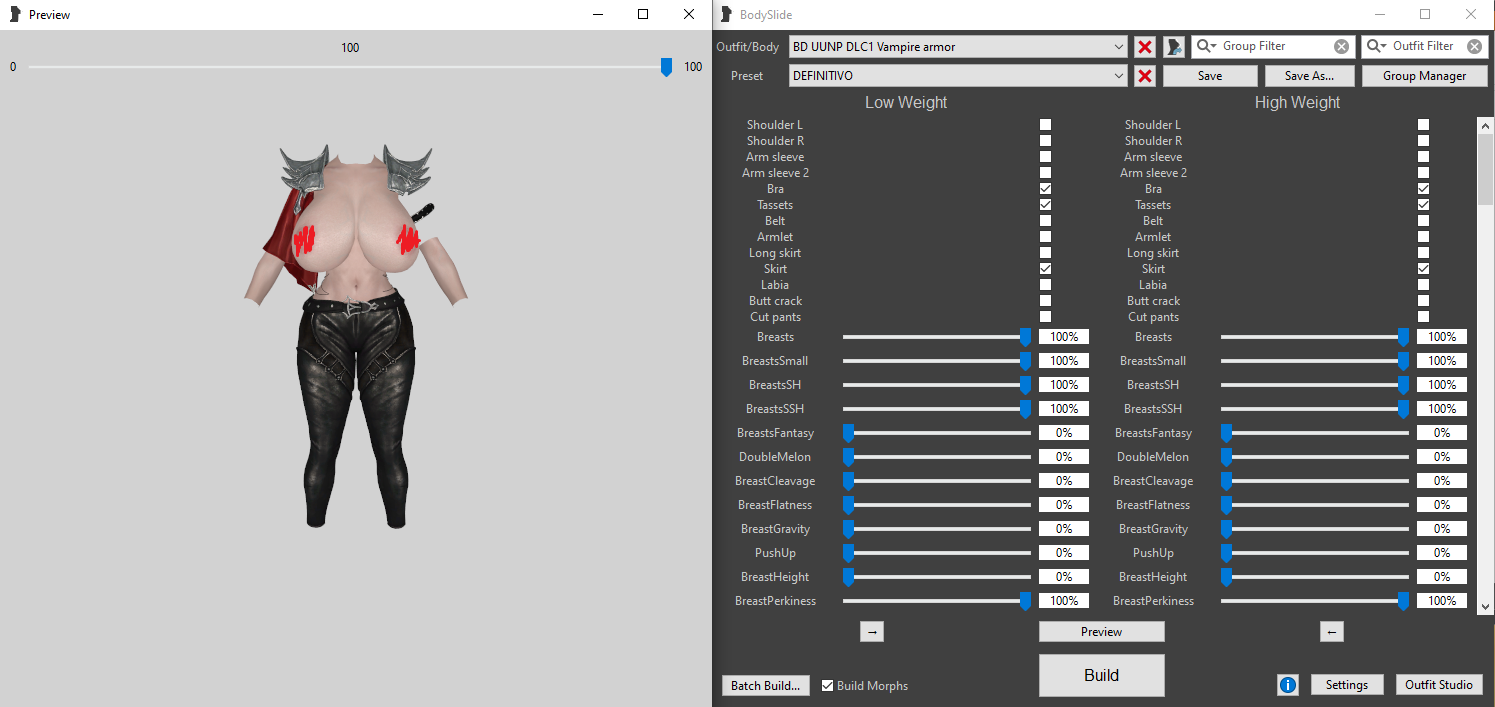
Task: Toggle Low Weight Tassets checkbox
Action: point(1045,205)
